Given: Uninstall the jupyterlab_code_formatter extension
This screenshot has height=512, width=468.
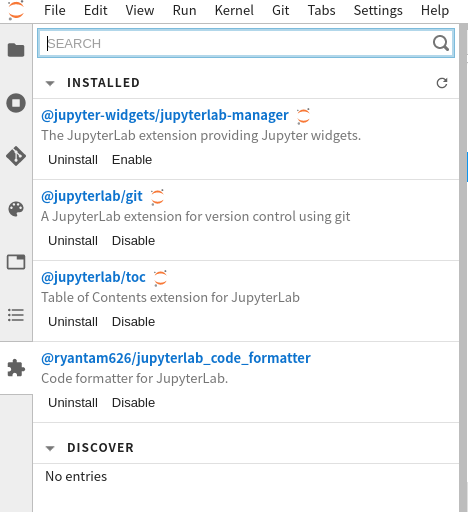Looking at the screenshot, I should click(73, 403).
